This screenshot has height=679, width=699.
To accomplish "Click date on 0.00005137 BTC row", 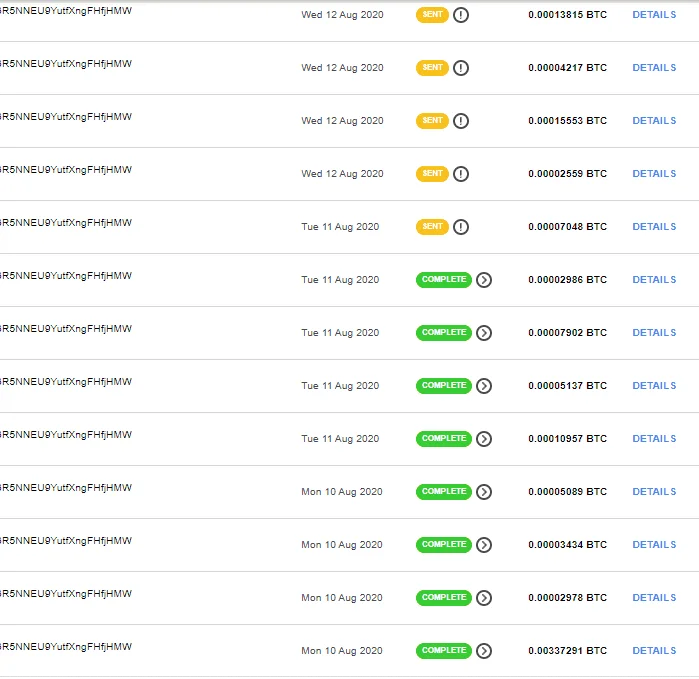I will click(340, 387).
